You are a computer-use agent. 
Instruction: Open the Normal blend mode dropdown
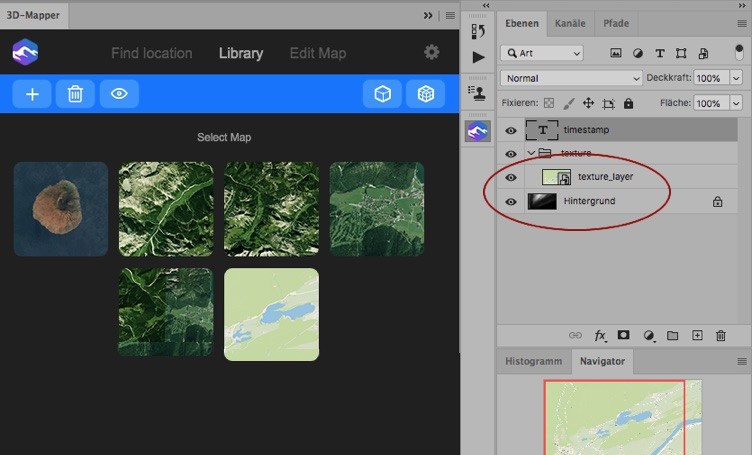pos(572,78)
